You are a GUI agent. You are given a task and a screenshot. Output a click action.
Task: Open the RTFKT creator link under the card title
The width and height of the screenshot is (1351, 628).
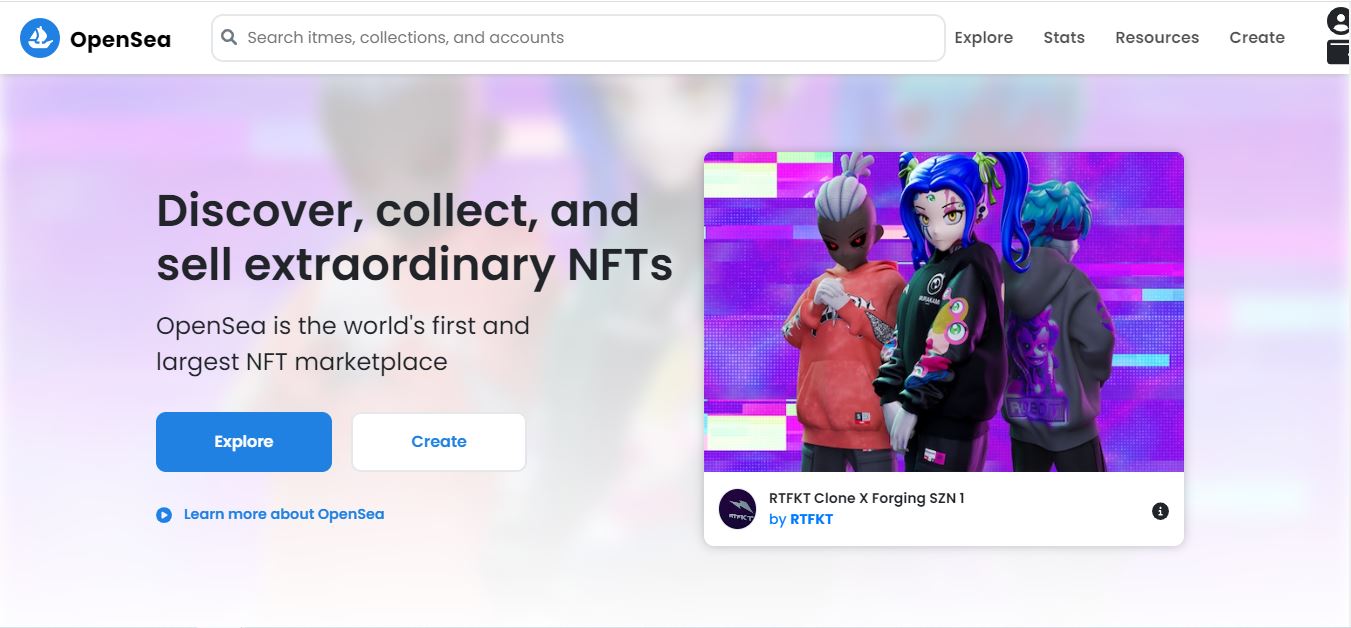pos(810,519)
